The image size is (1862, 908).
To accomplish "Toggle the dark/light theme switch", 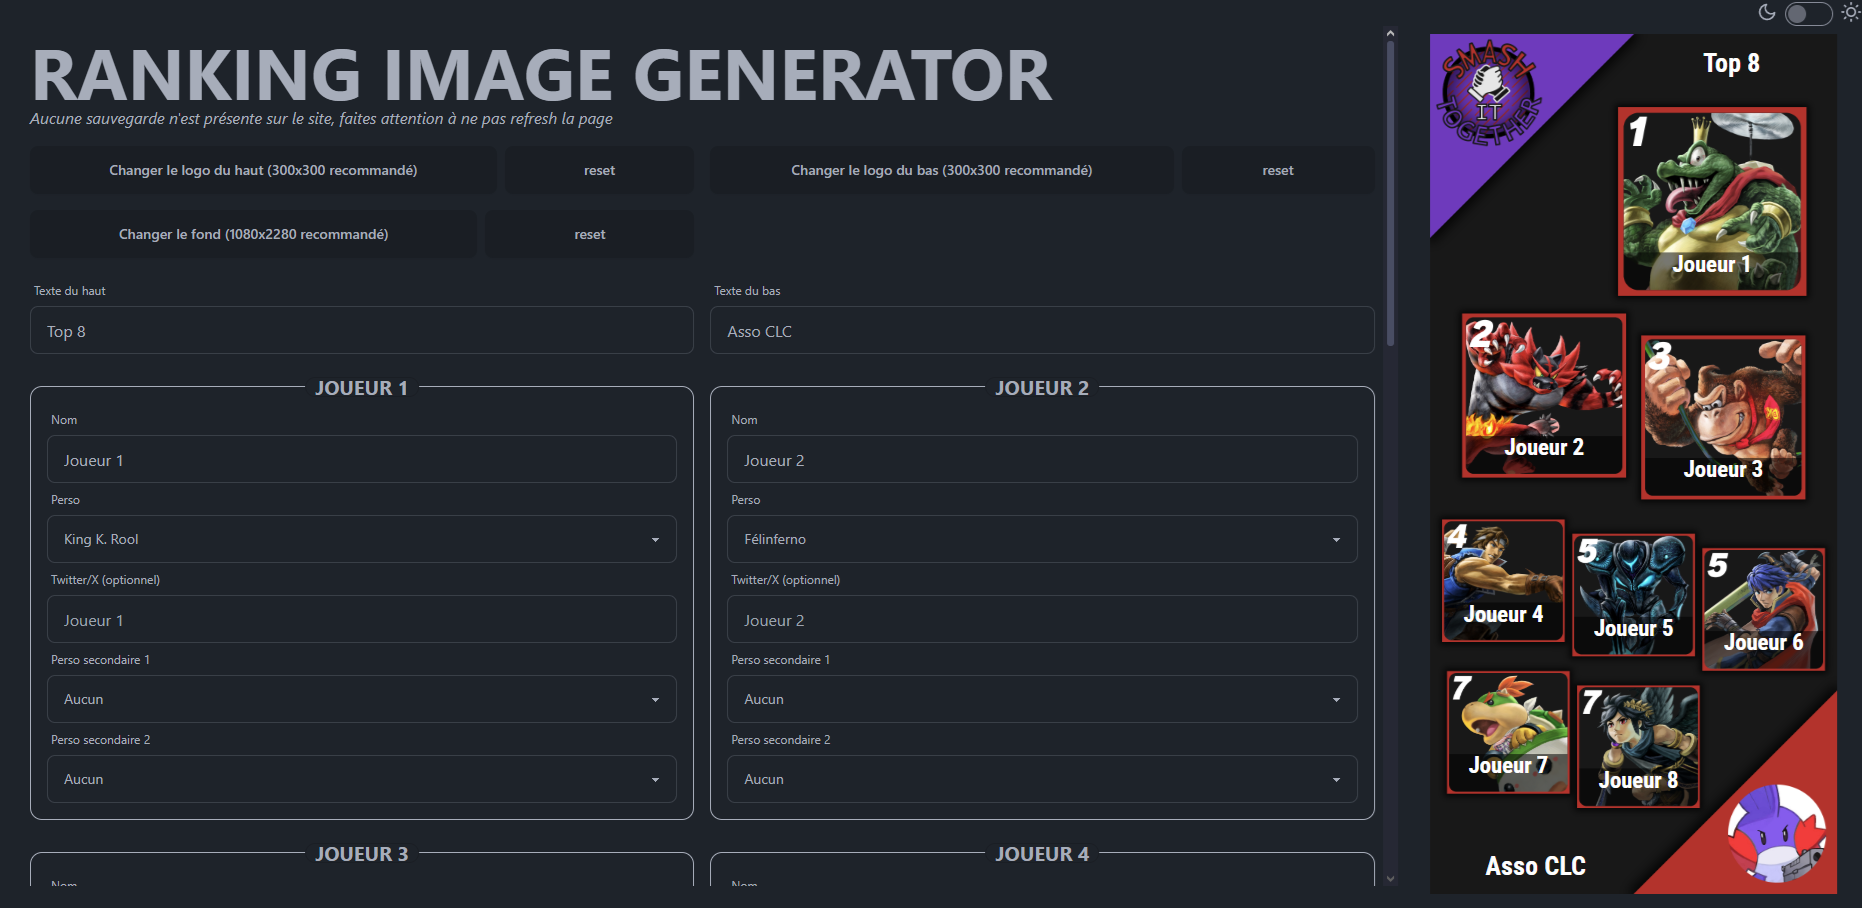I will [1808, 13].
